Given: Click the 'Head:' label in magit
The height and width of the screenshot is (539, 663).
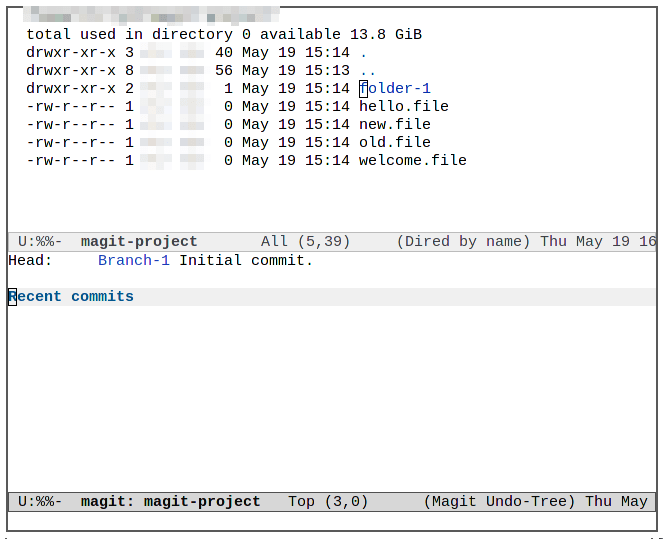Looking at the screenshot, I should 30,260.
